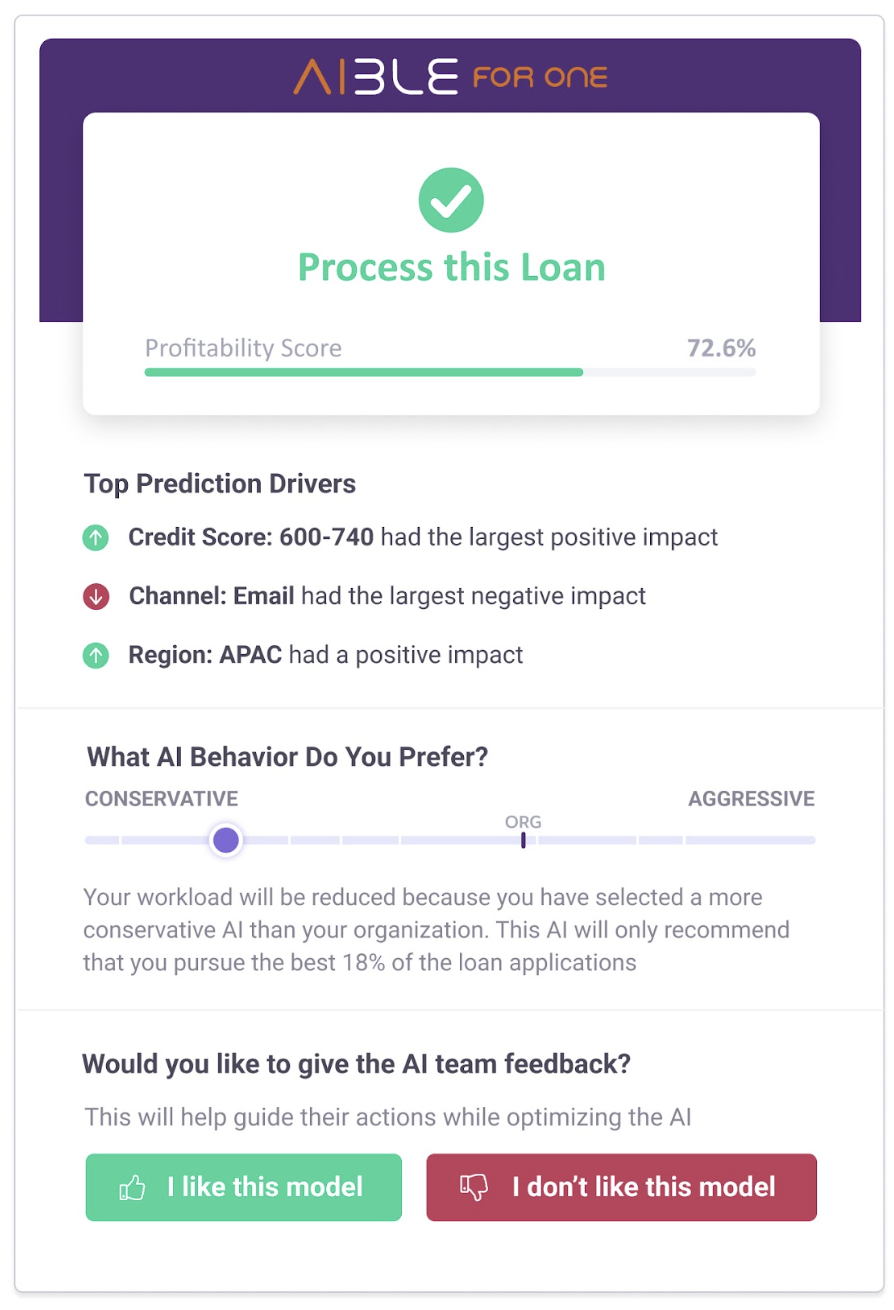Click the thumbs-up icon on the like button
Screen dimensions: 894x1310
click(132, 1188)
